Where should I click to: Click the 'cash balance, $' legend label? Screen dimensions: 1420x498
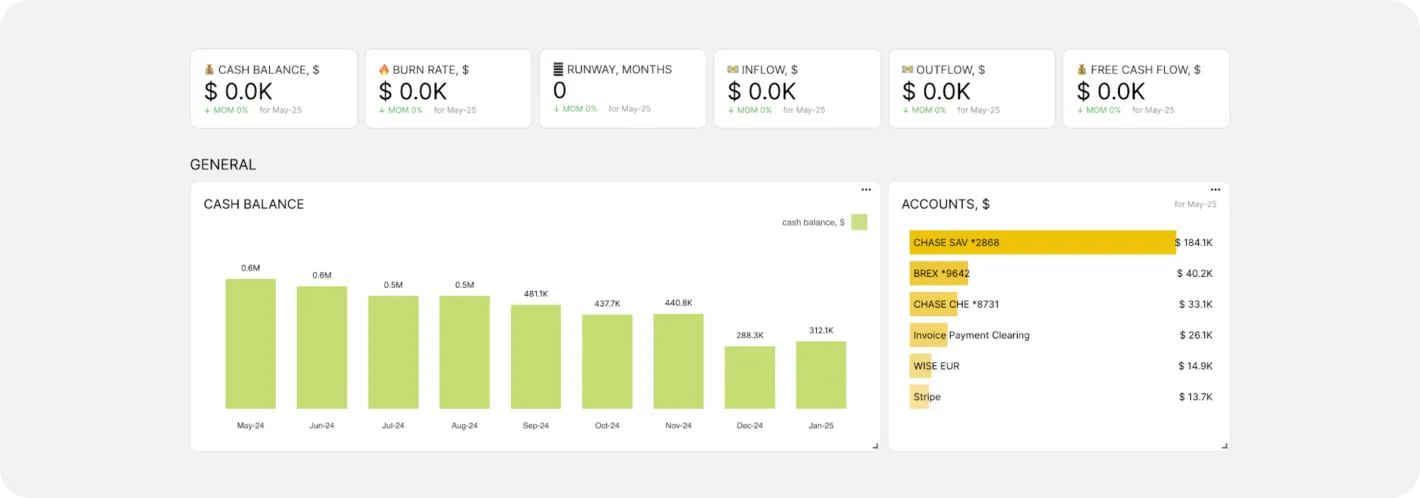click(x=813, y=222)
